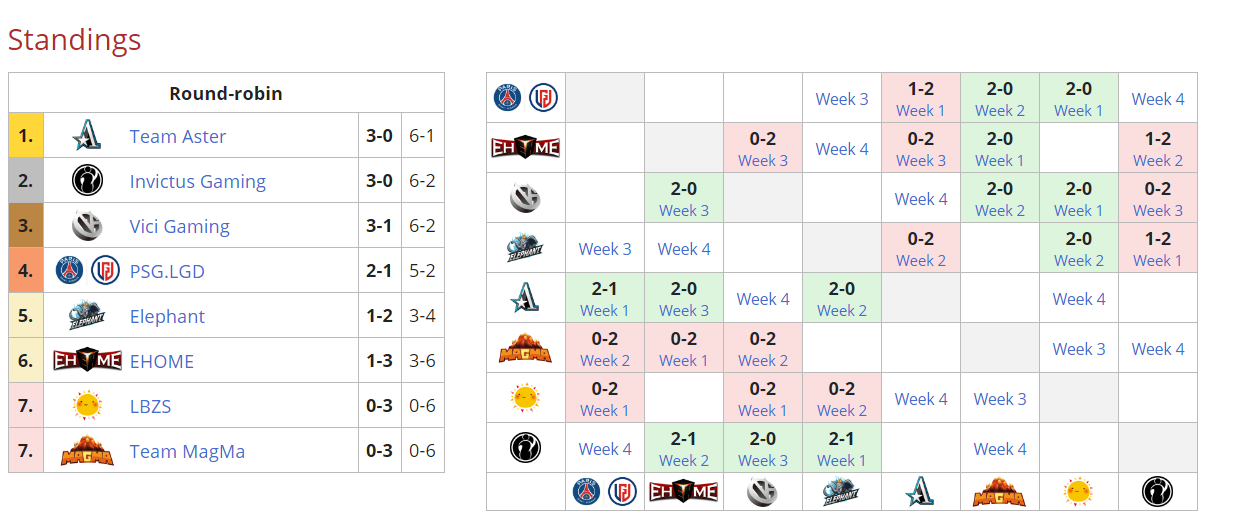The image size is (1259, 530).
Task: Go to the Team MagMa name link
Action: (187, 451)
